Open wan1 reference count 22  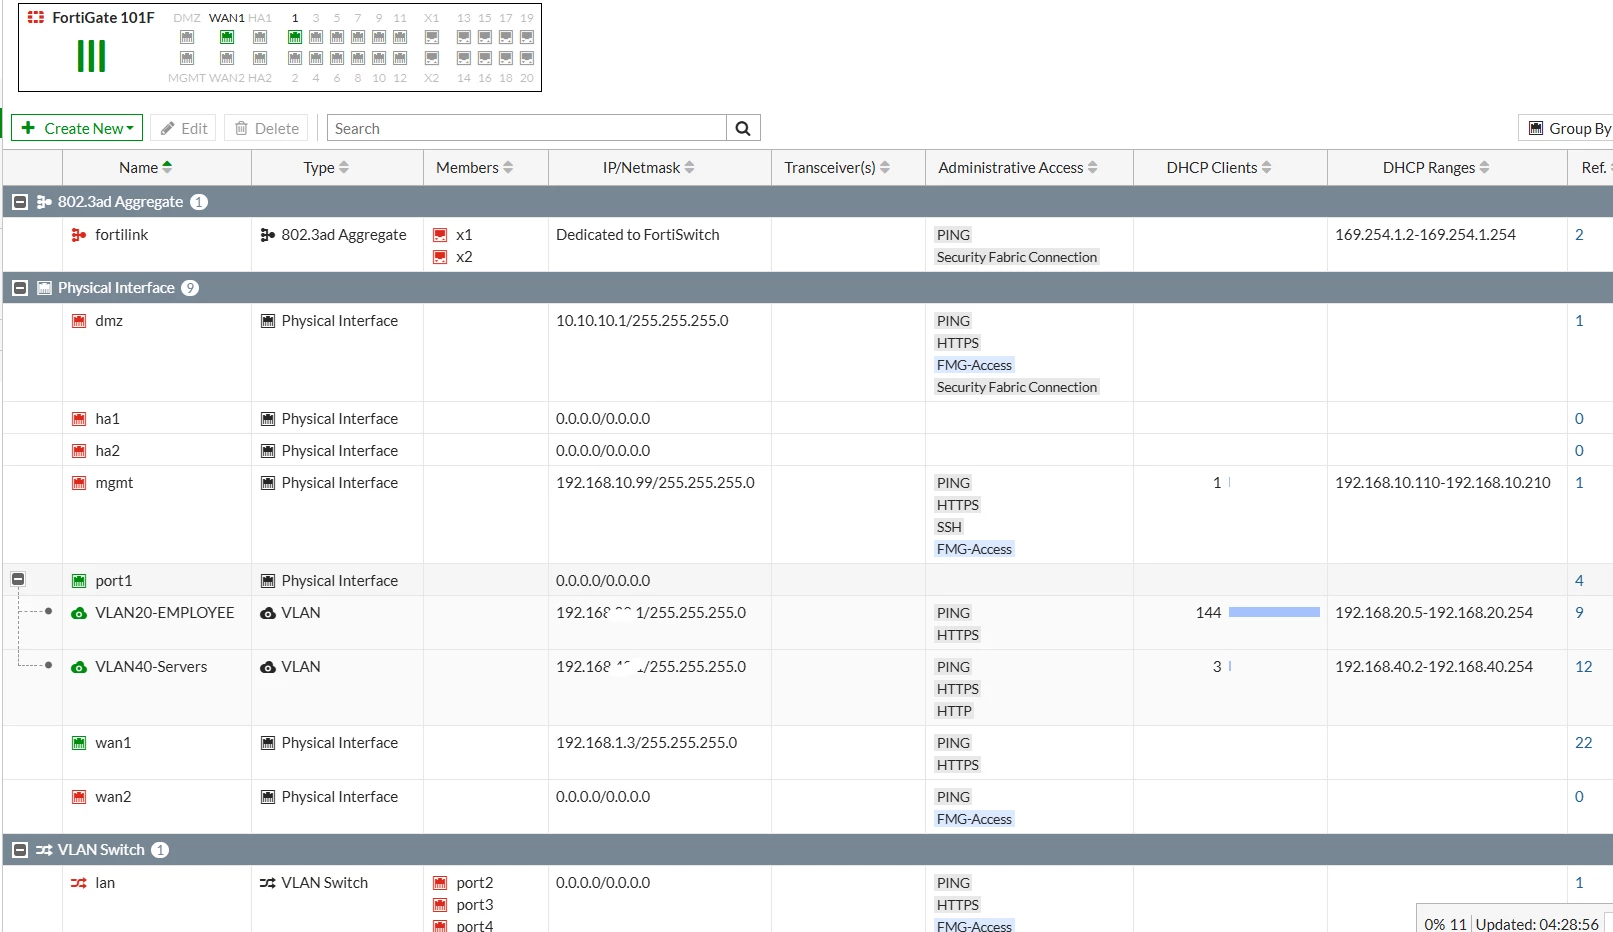tap(1583, 743)
